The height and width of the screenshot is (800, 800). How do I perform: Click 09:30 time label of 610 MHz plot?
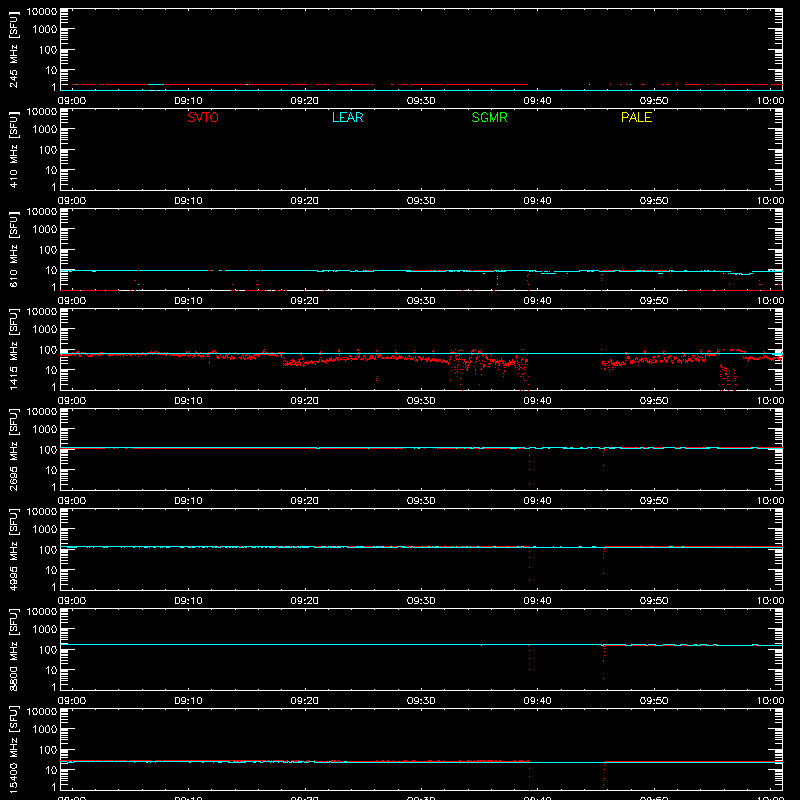point(421,301)
